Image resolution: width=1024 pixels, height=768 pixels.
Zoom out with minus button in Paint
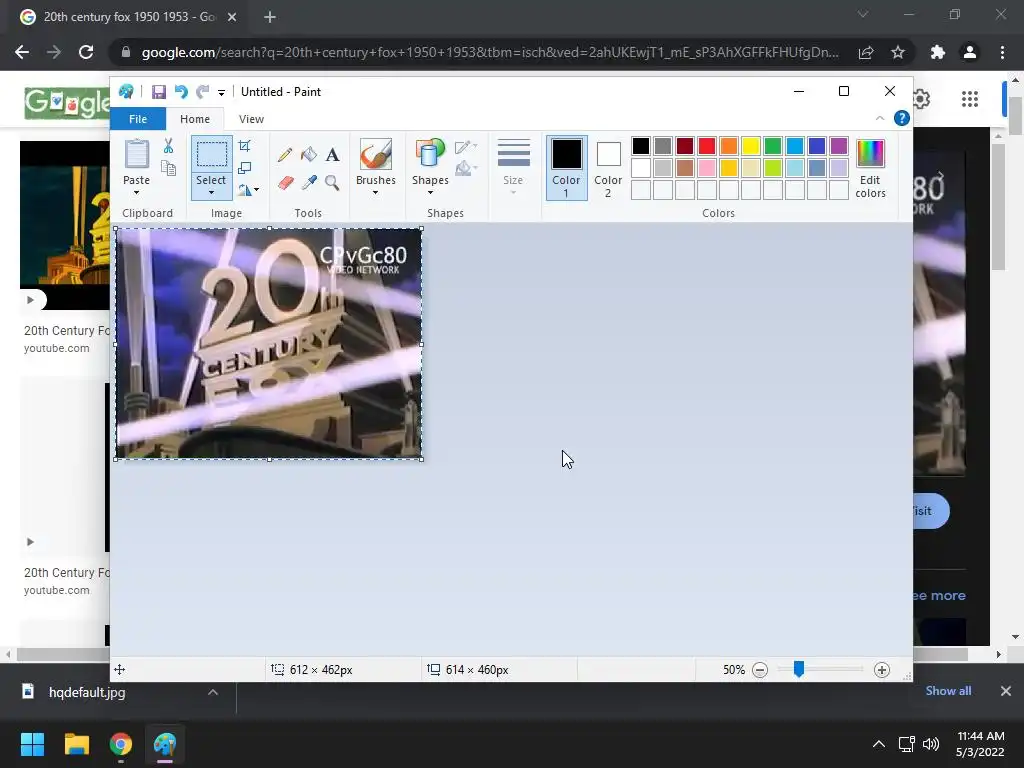coord(760,670)
